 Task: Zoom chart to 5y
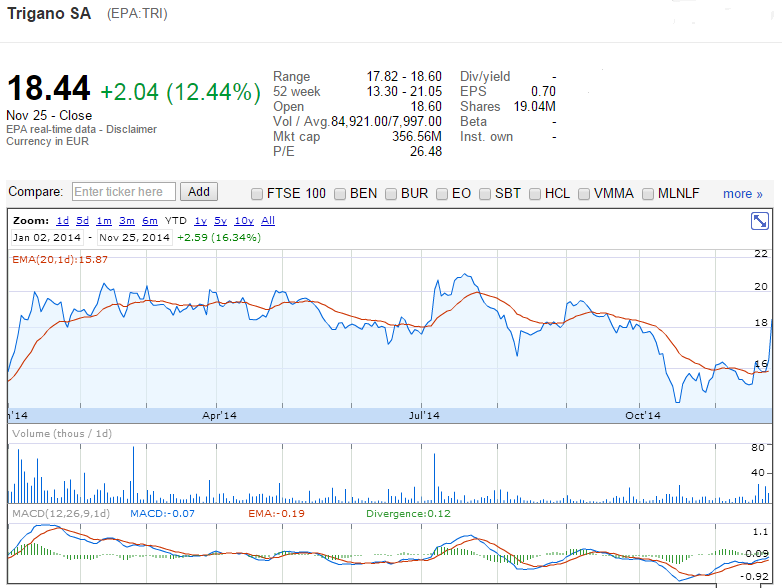click(220, 220)
